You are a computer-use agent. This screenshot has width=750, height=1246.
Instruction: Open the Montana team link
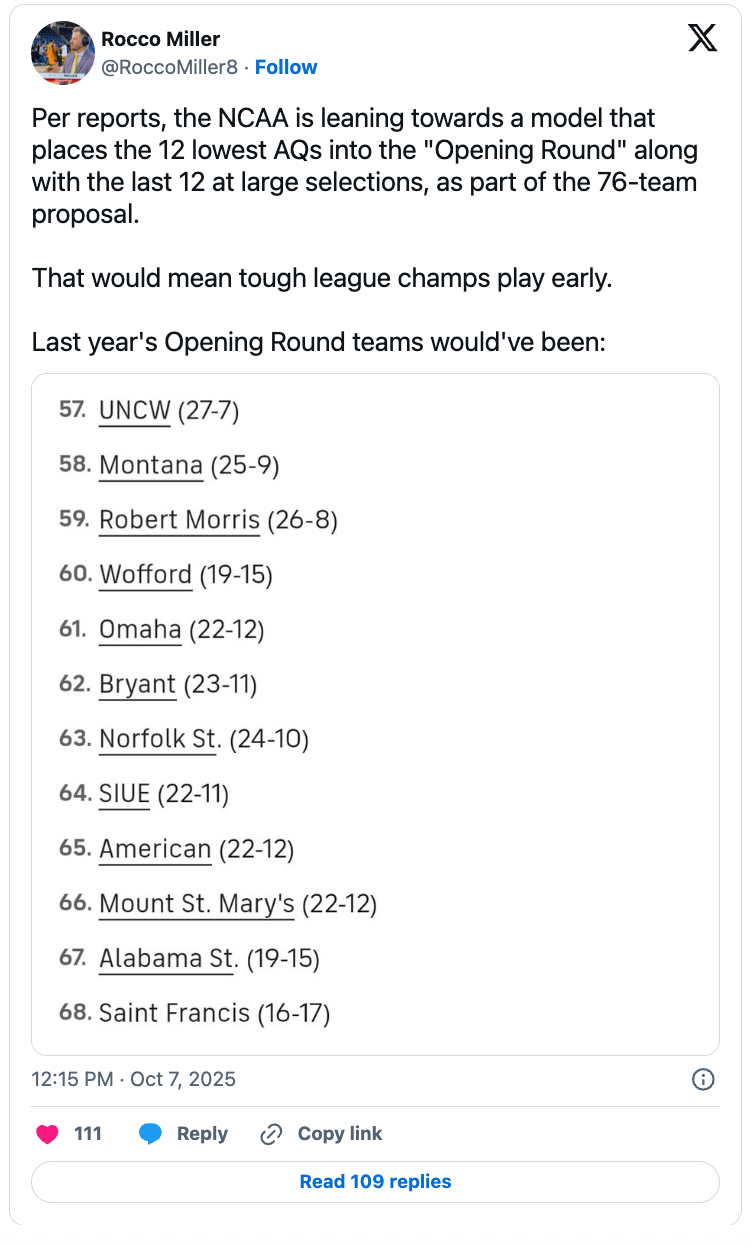coord(151,465)
